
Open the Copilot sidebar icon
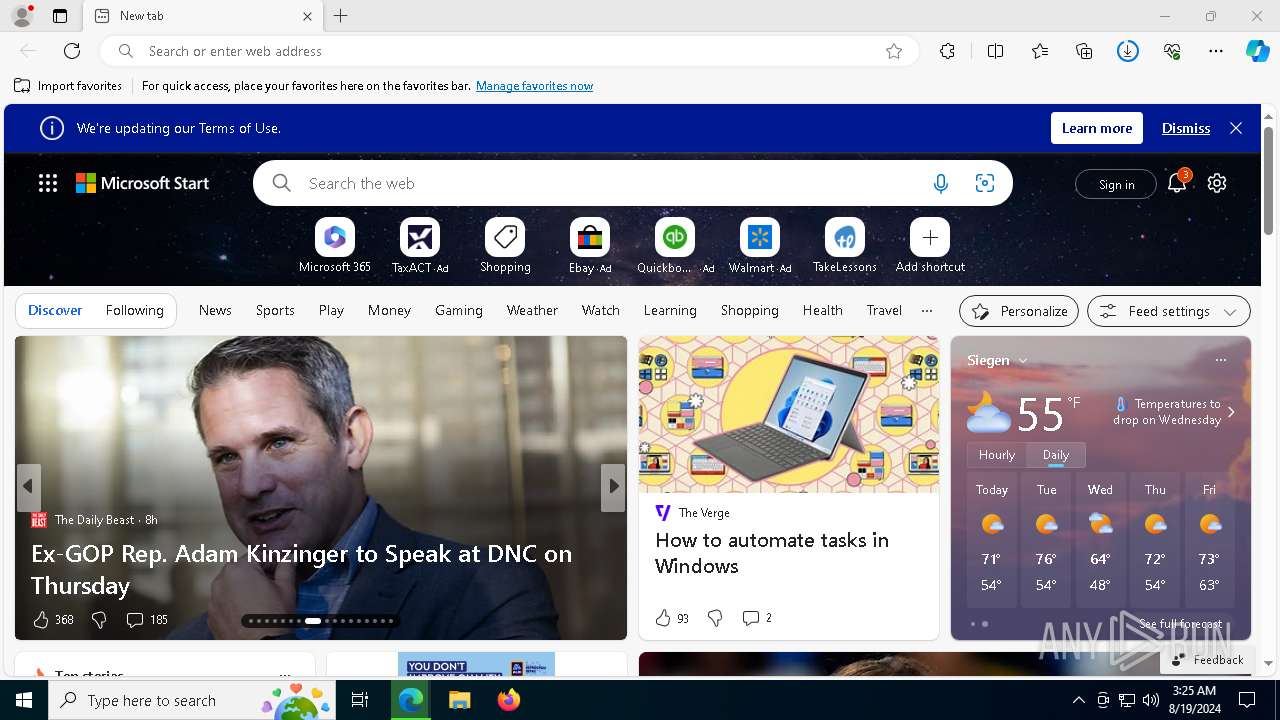1258,51
